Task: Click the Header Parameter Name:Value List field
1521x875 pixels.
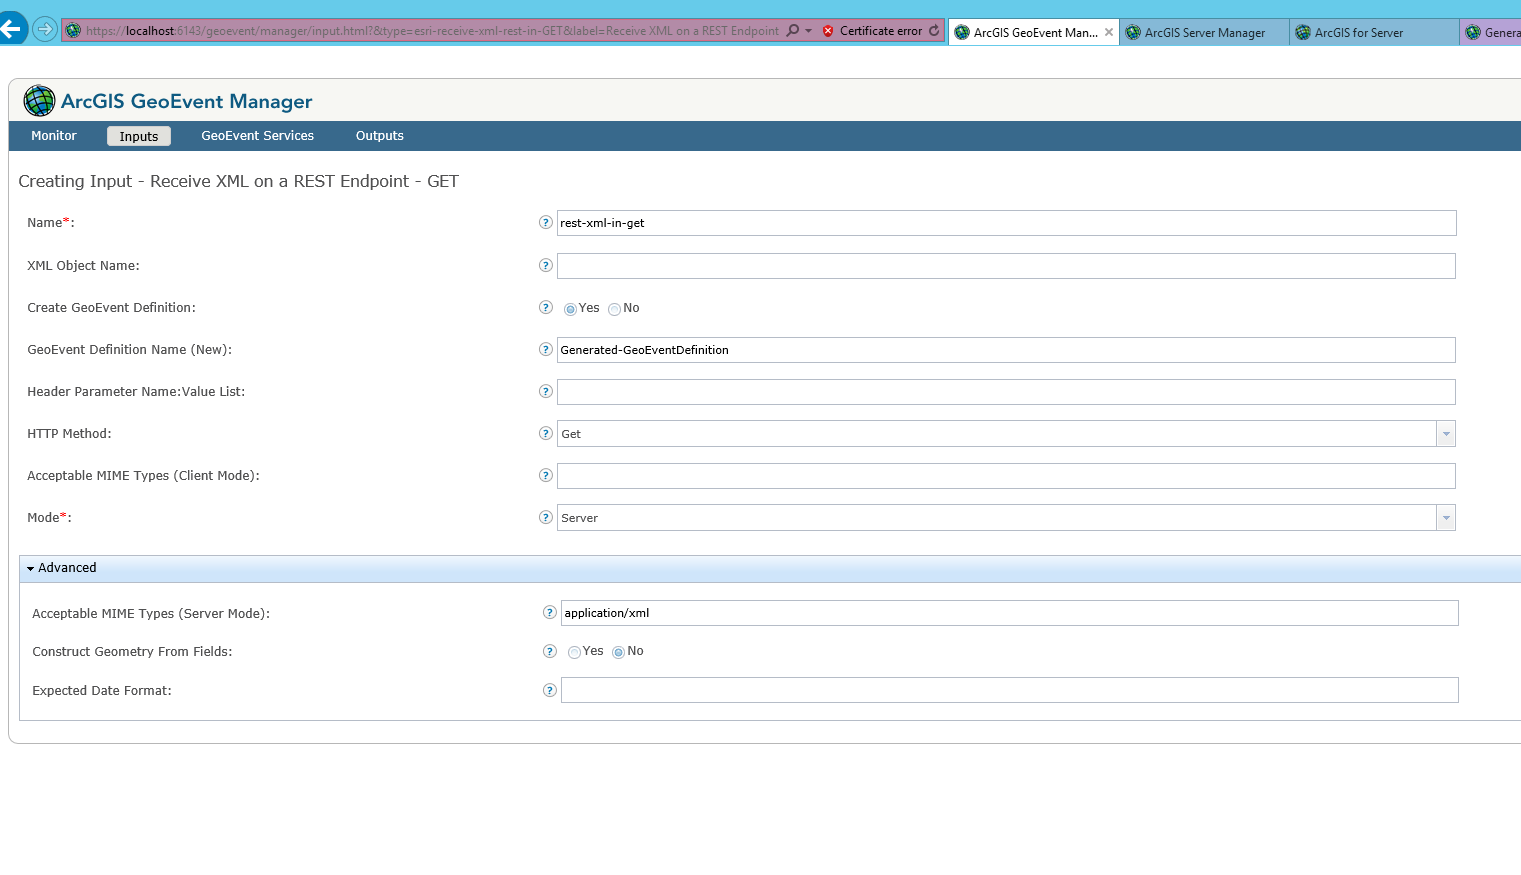Action: 1006,392
